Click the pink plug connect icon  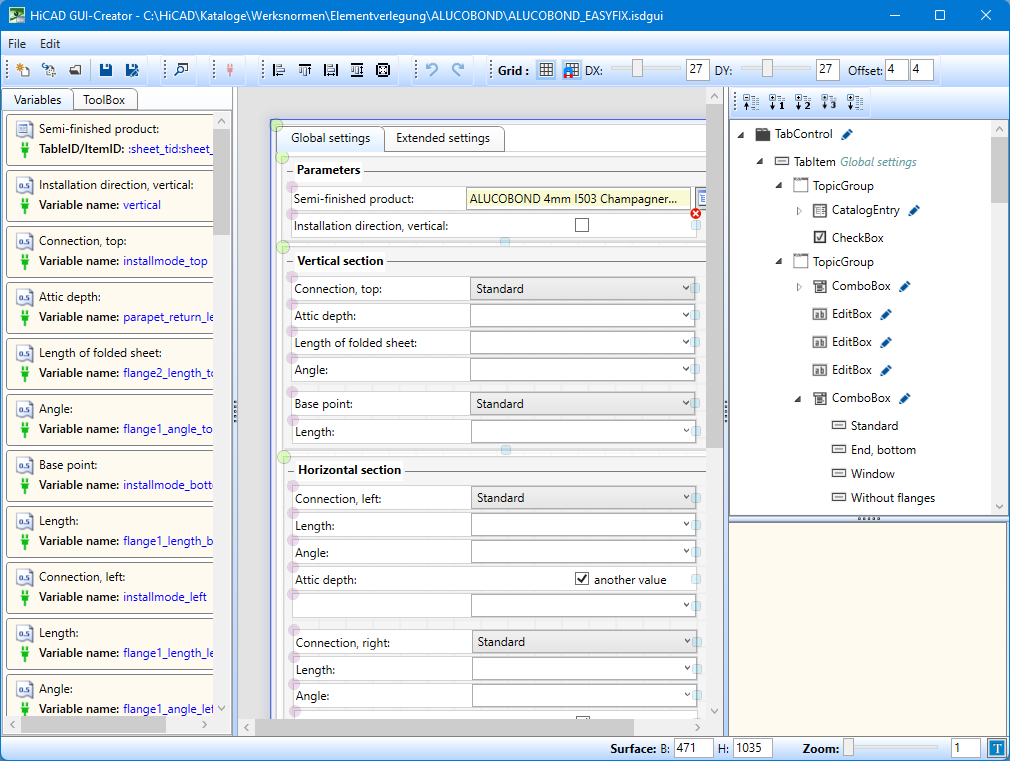pos(230,70)
